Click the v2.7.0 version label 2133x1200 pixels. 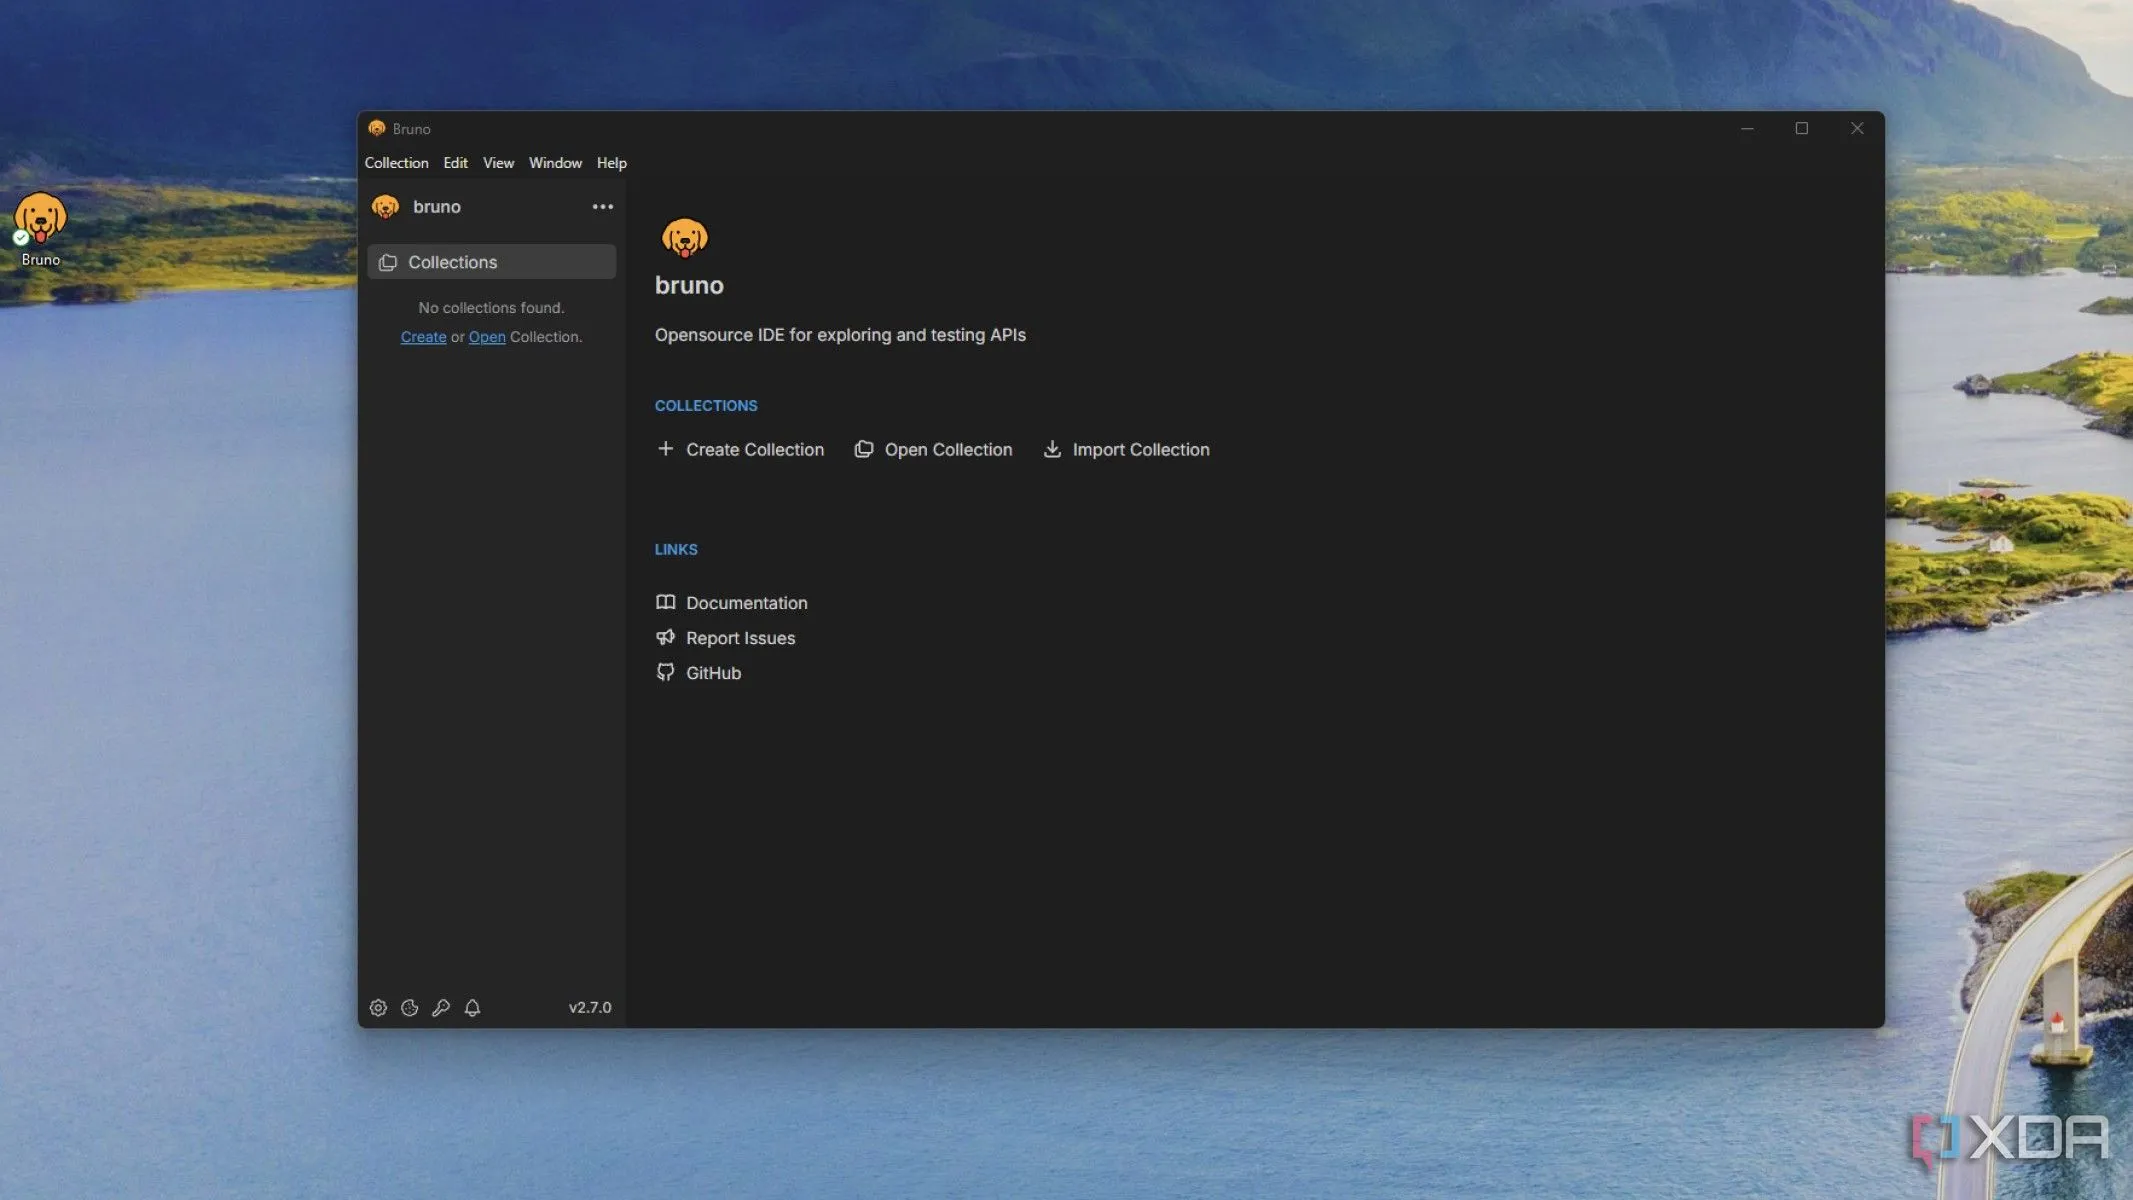click(590, 1008)
